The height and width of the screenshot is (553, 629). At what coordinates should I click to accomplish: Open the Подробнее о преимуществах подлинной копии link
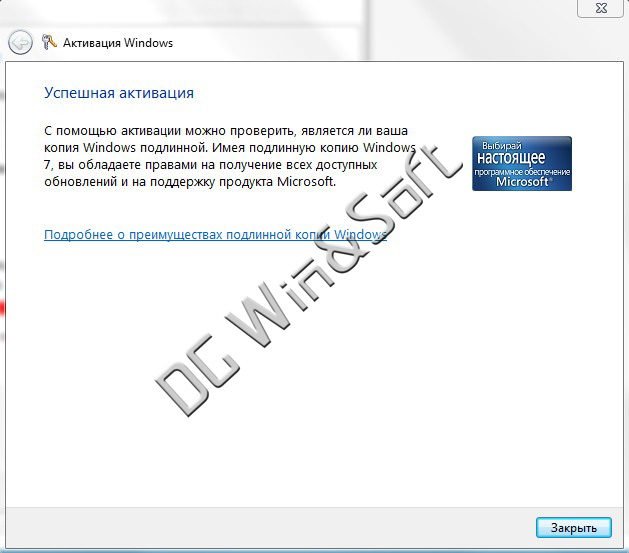pyautogui.click(x=215, y=234)
